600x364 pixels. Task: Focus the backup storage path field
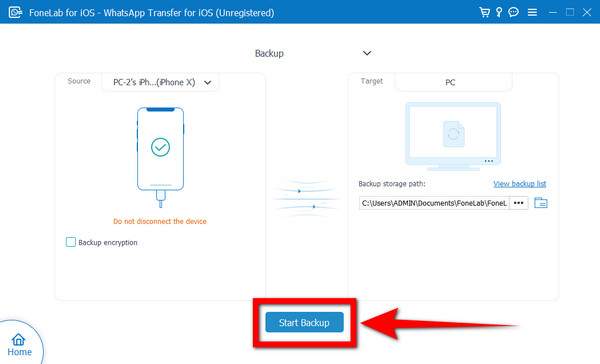(434, 203)
